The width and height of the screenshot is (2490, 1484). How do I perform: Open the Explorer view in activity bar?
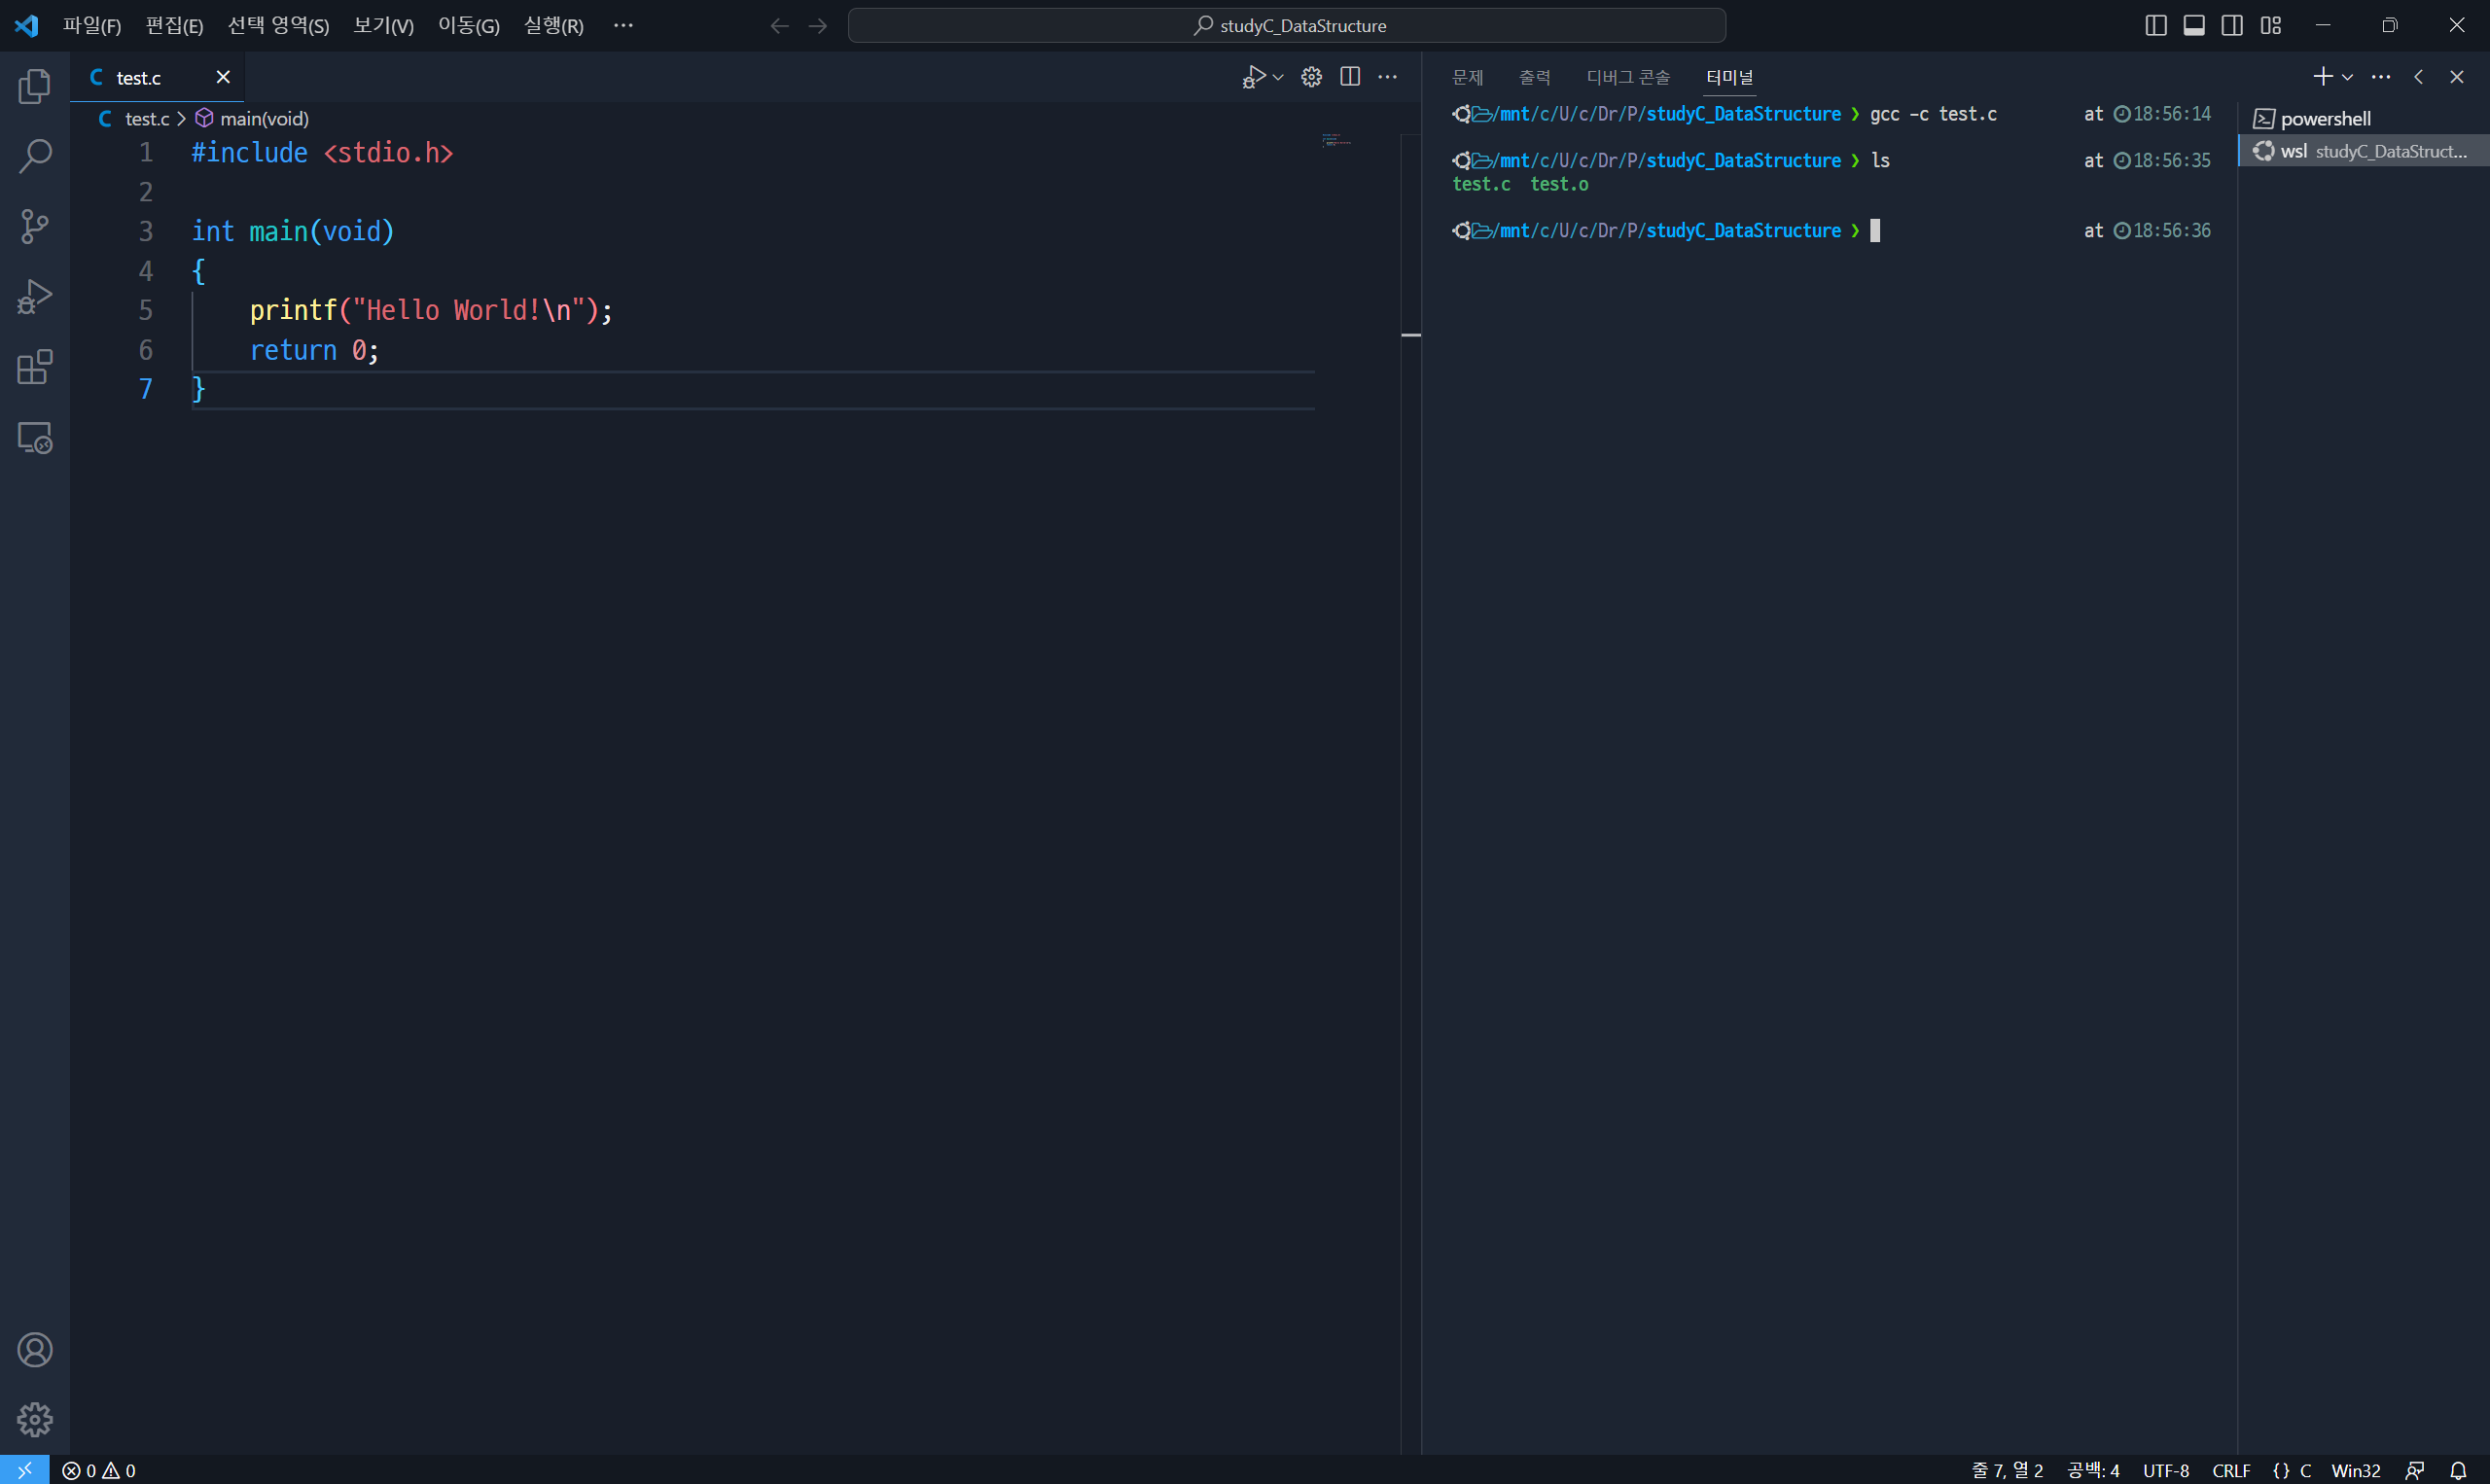[35, 86]
